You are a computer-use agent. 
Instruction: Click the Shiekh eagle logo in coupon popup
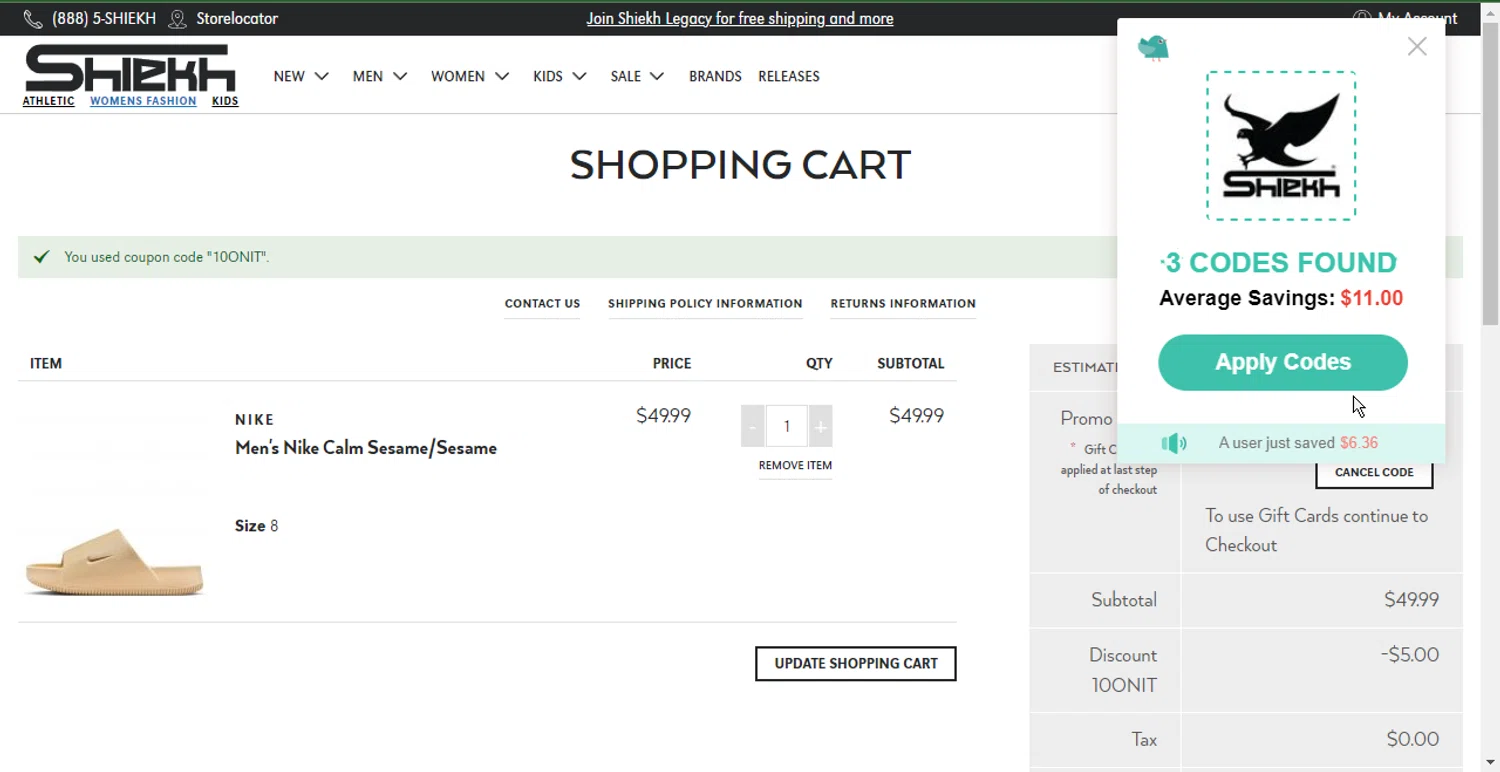point(1281,146)
